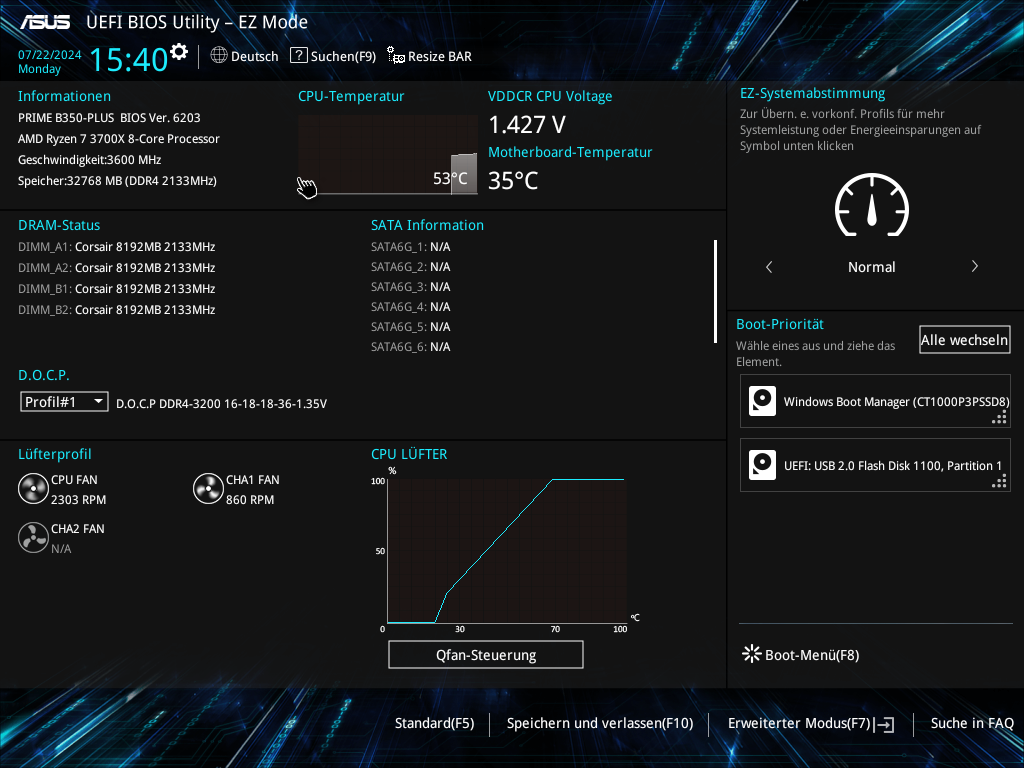Toggle the Resize BAR icon
1024x768 pixels.
click(x=395, y=56)
